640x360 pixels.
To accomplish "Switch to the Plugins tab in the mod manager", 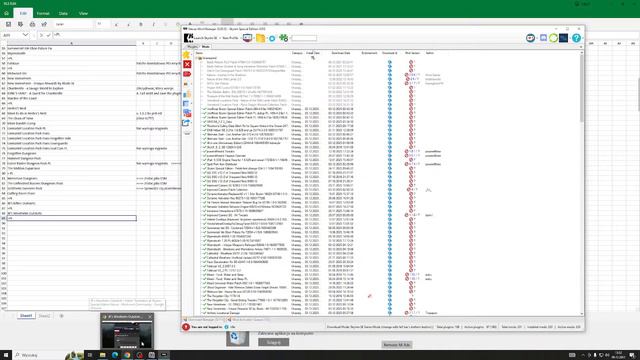I will click(x=193, y=47).
